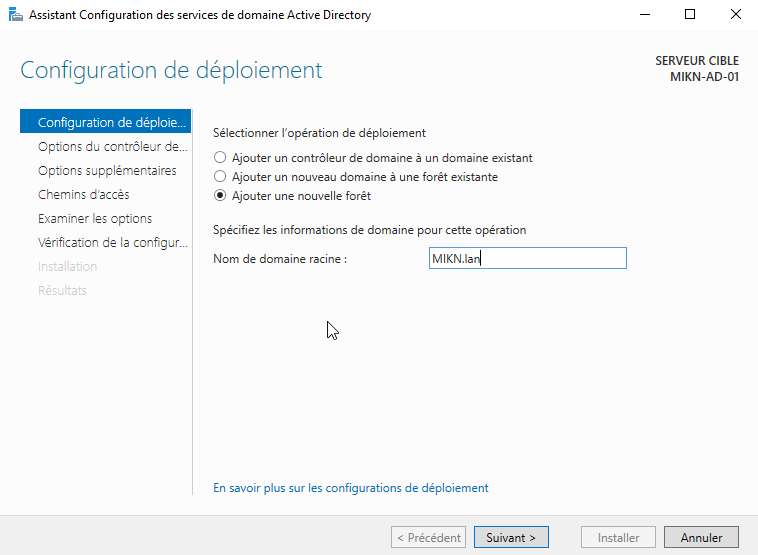758x555 pixels.
Task: Click the 'Suivant >' button
Action: [x=511, y=537]
